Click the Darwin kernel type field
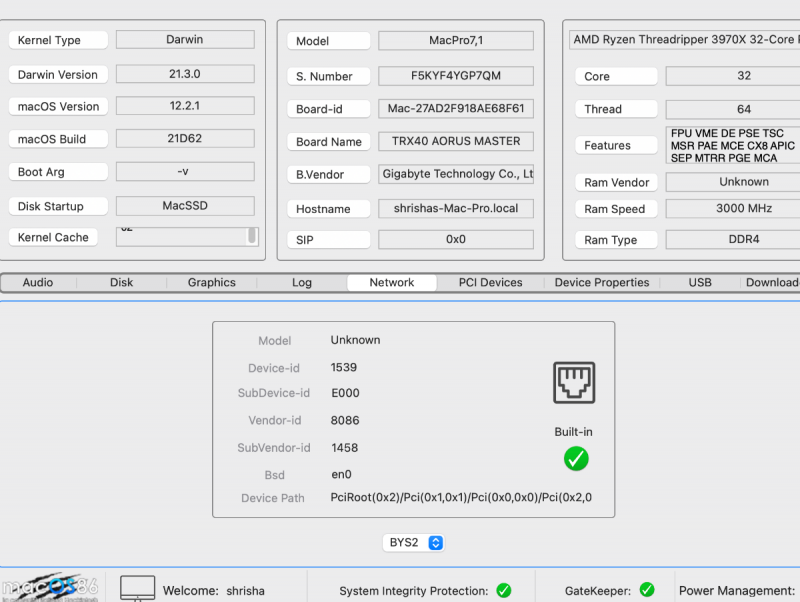800x602 pixels. [x=185, y=40]
